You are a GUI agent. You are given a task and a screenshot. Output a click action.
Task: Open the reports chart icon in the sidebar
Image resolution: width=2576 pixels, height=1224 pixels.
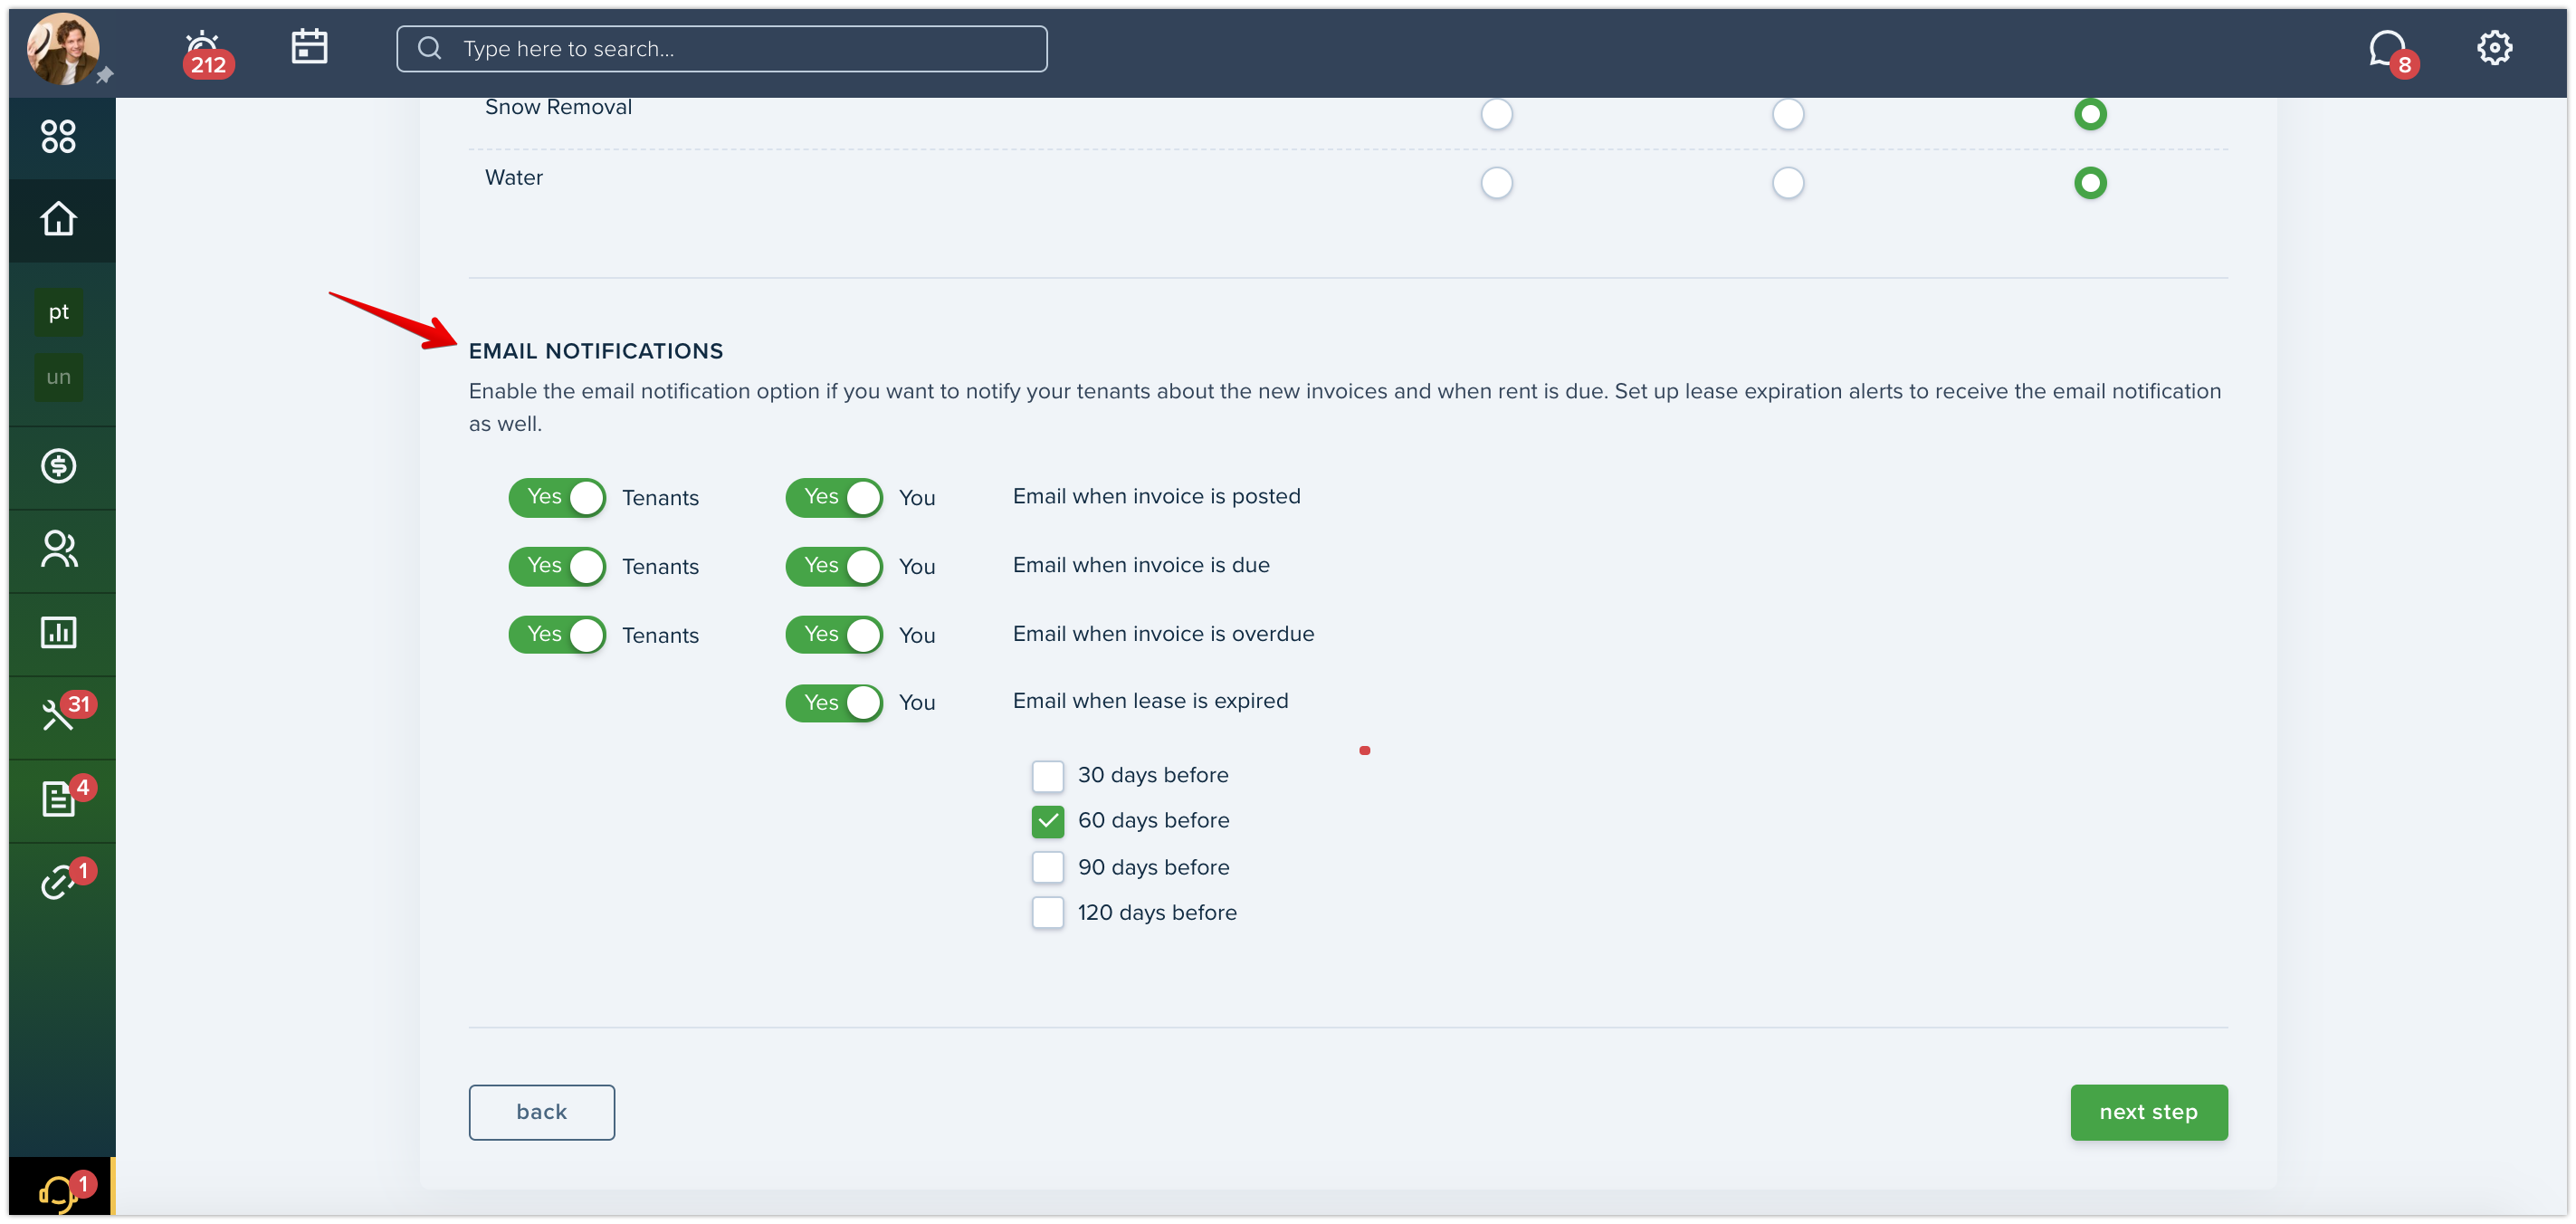pos(58,632)
